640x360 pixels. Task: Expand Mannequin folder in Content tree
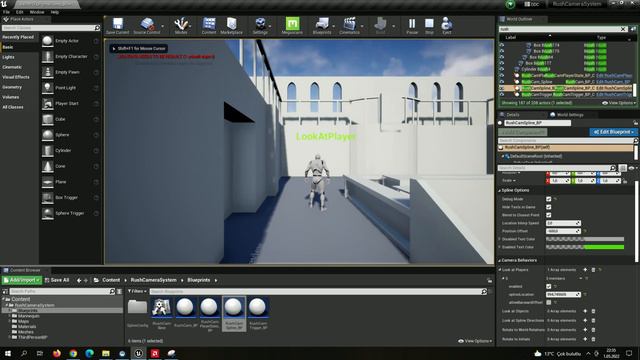[x=10, y=316]
